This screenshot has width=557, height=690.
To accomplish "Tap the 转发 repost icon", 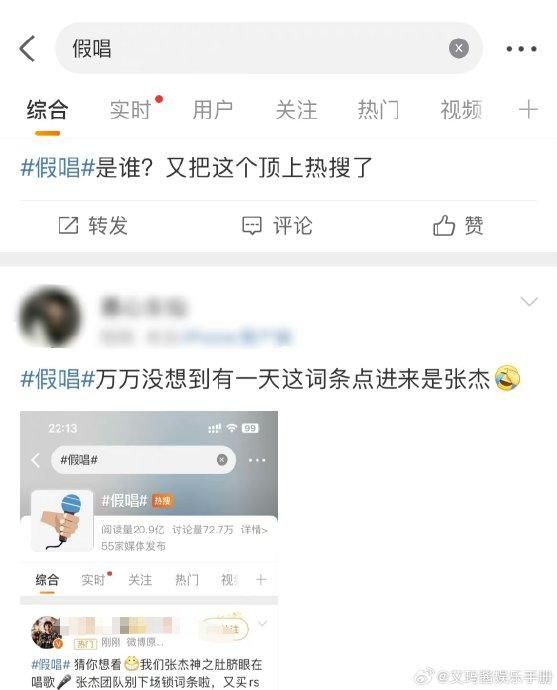I will click(68, 225).
